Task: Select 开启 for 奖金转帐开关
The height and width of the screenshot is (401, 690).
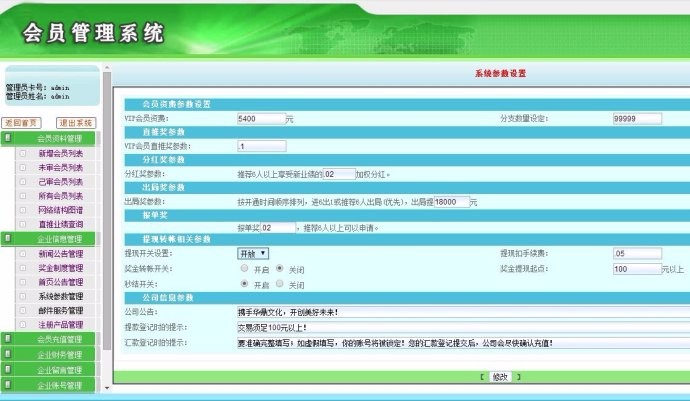Action: [x=244, y=268]
